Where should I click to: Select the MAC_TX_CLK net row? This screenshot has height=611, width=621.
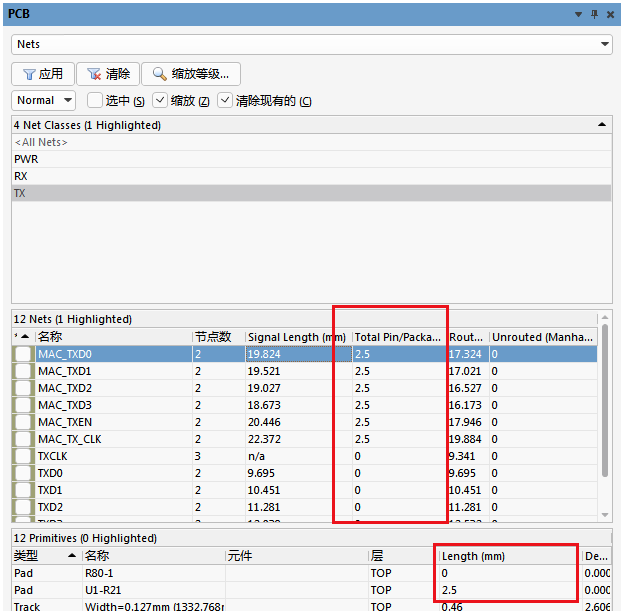pyautogui.click(x=305, y=439)
